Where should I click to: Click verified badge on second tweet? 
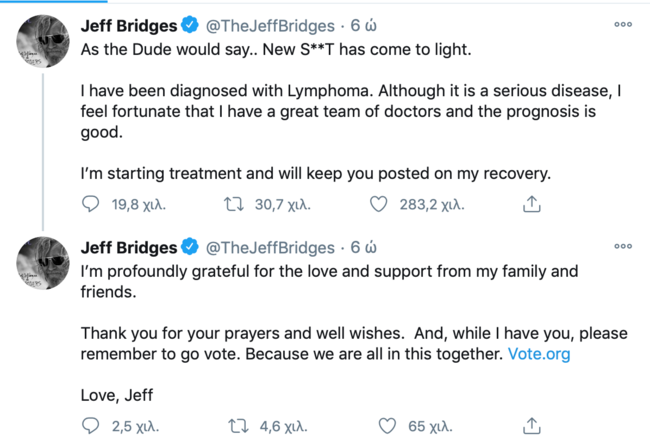point(191,247)
